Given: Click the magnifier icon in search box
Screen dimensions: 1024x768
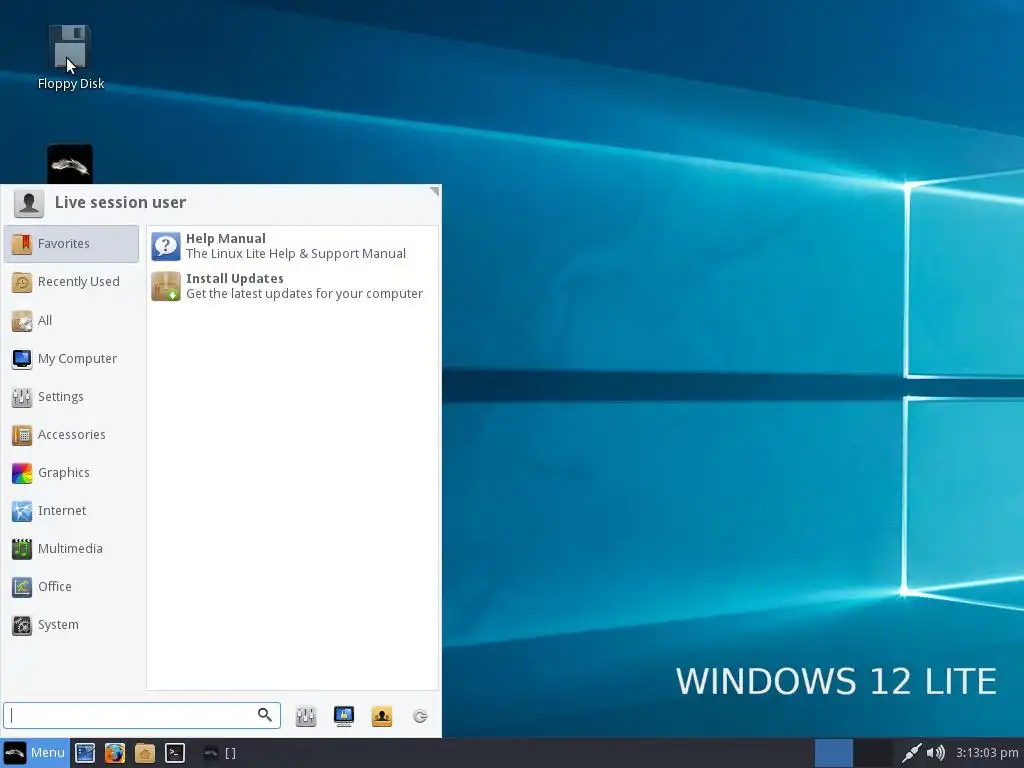Looking at the screenshot, I should [x=264, y=715].
